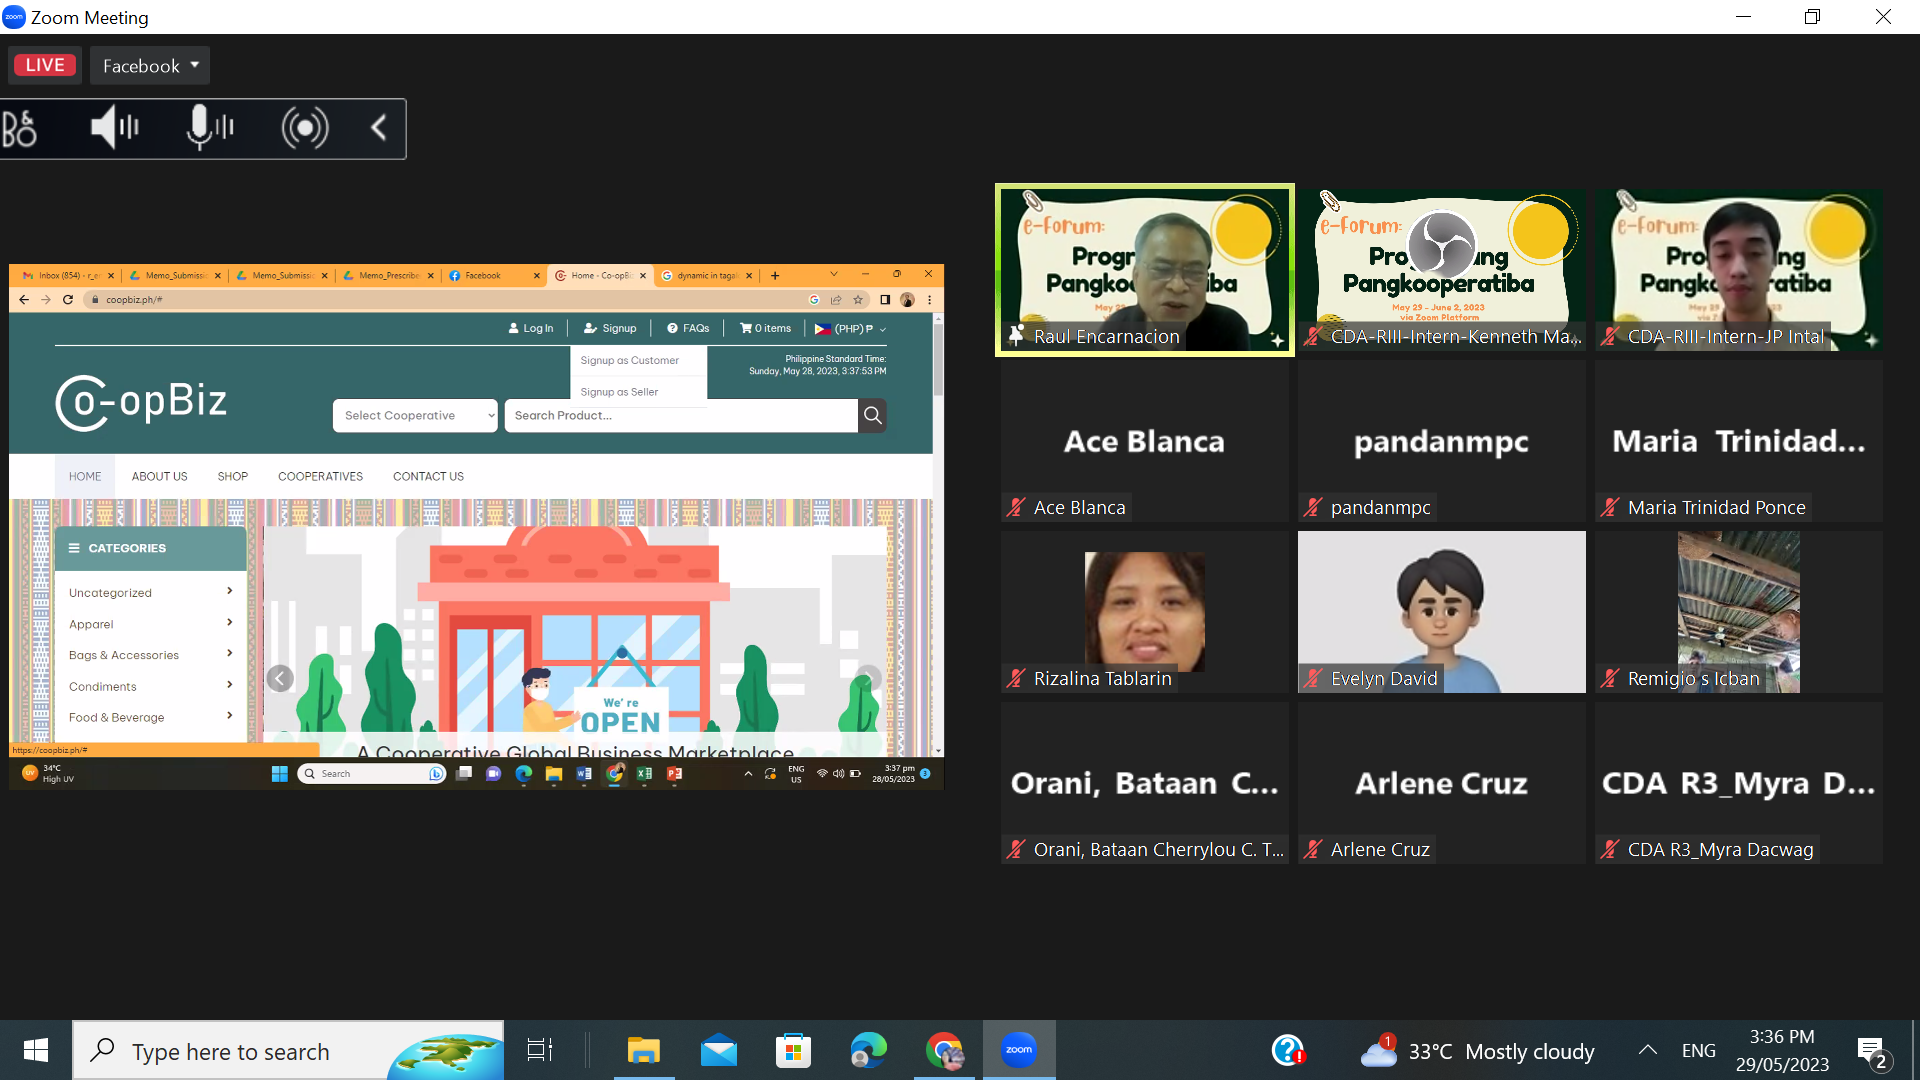The width and height of the screenshot is (1920, 1080).
Task: Click the previous slide arrow on banner carousel
Action: pyautogui.click(x=280, y=679)
